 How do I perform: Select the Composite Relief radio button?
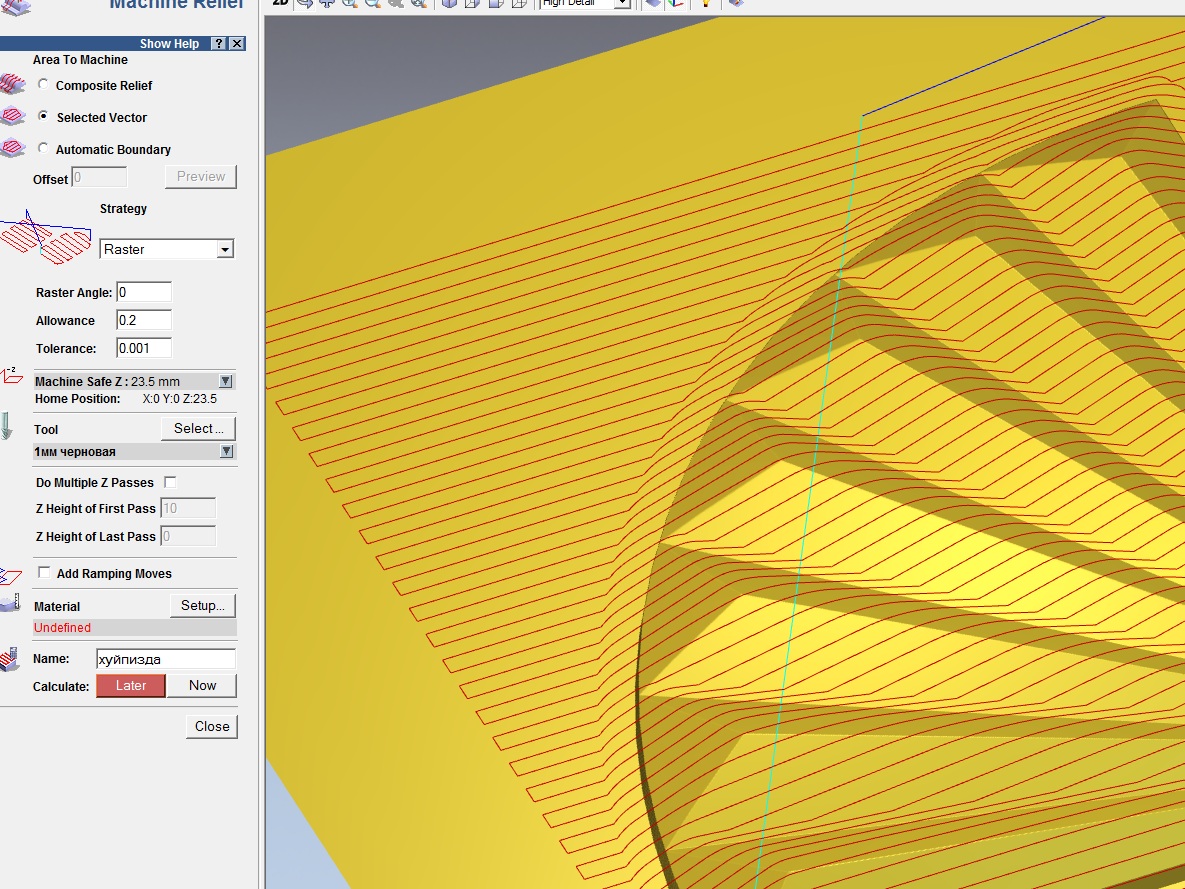pos(43,84)
